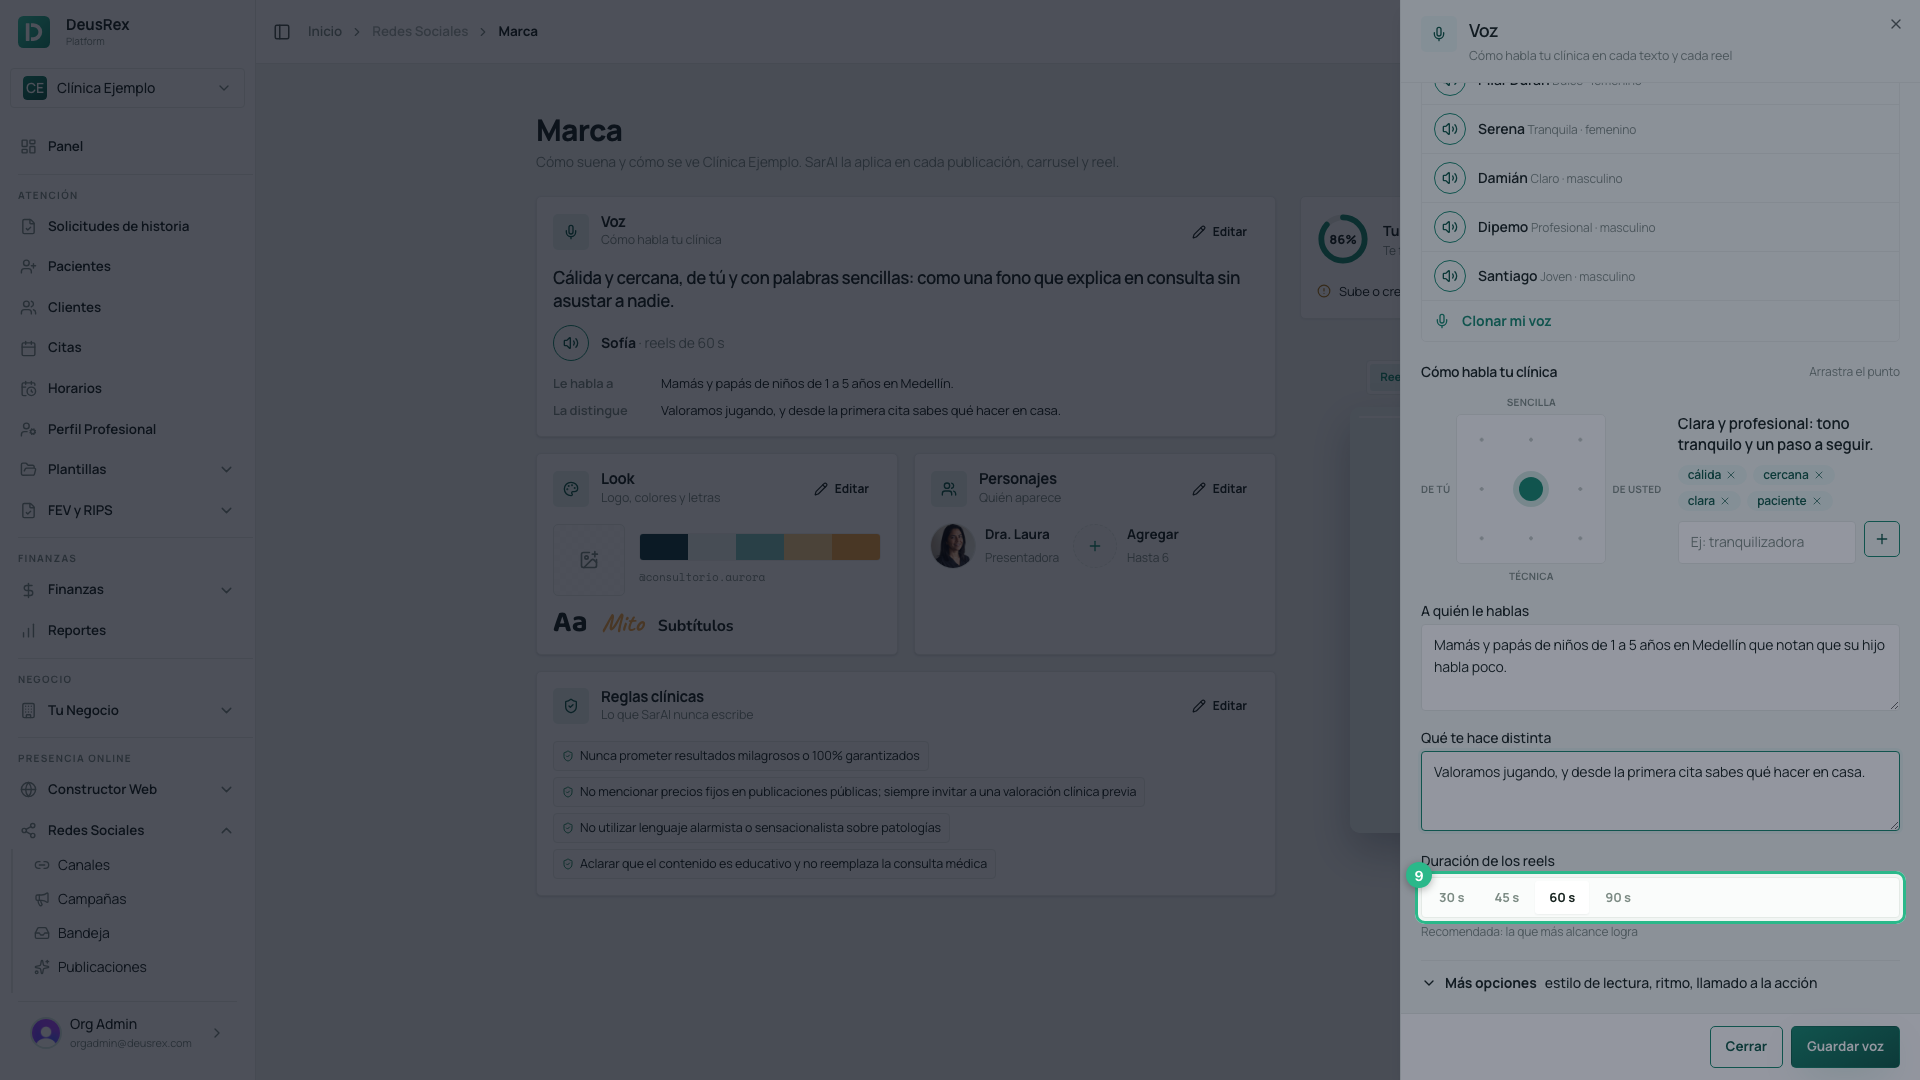Click A quién le hablas text area
The height and width of the screenshot is (1080, 1920).
coord(1660,668)
